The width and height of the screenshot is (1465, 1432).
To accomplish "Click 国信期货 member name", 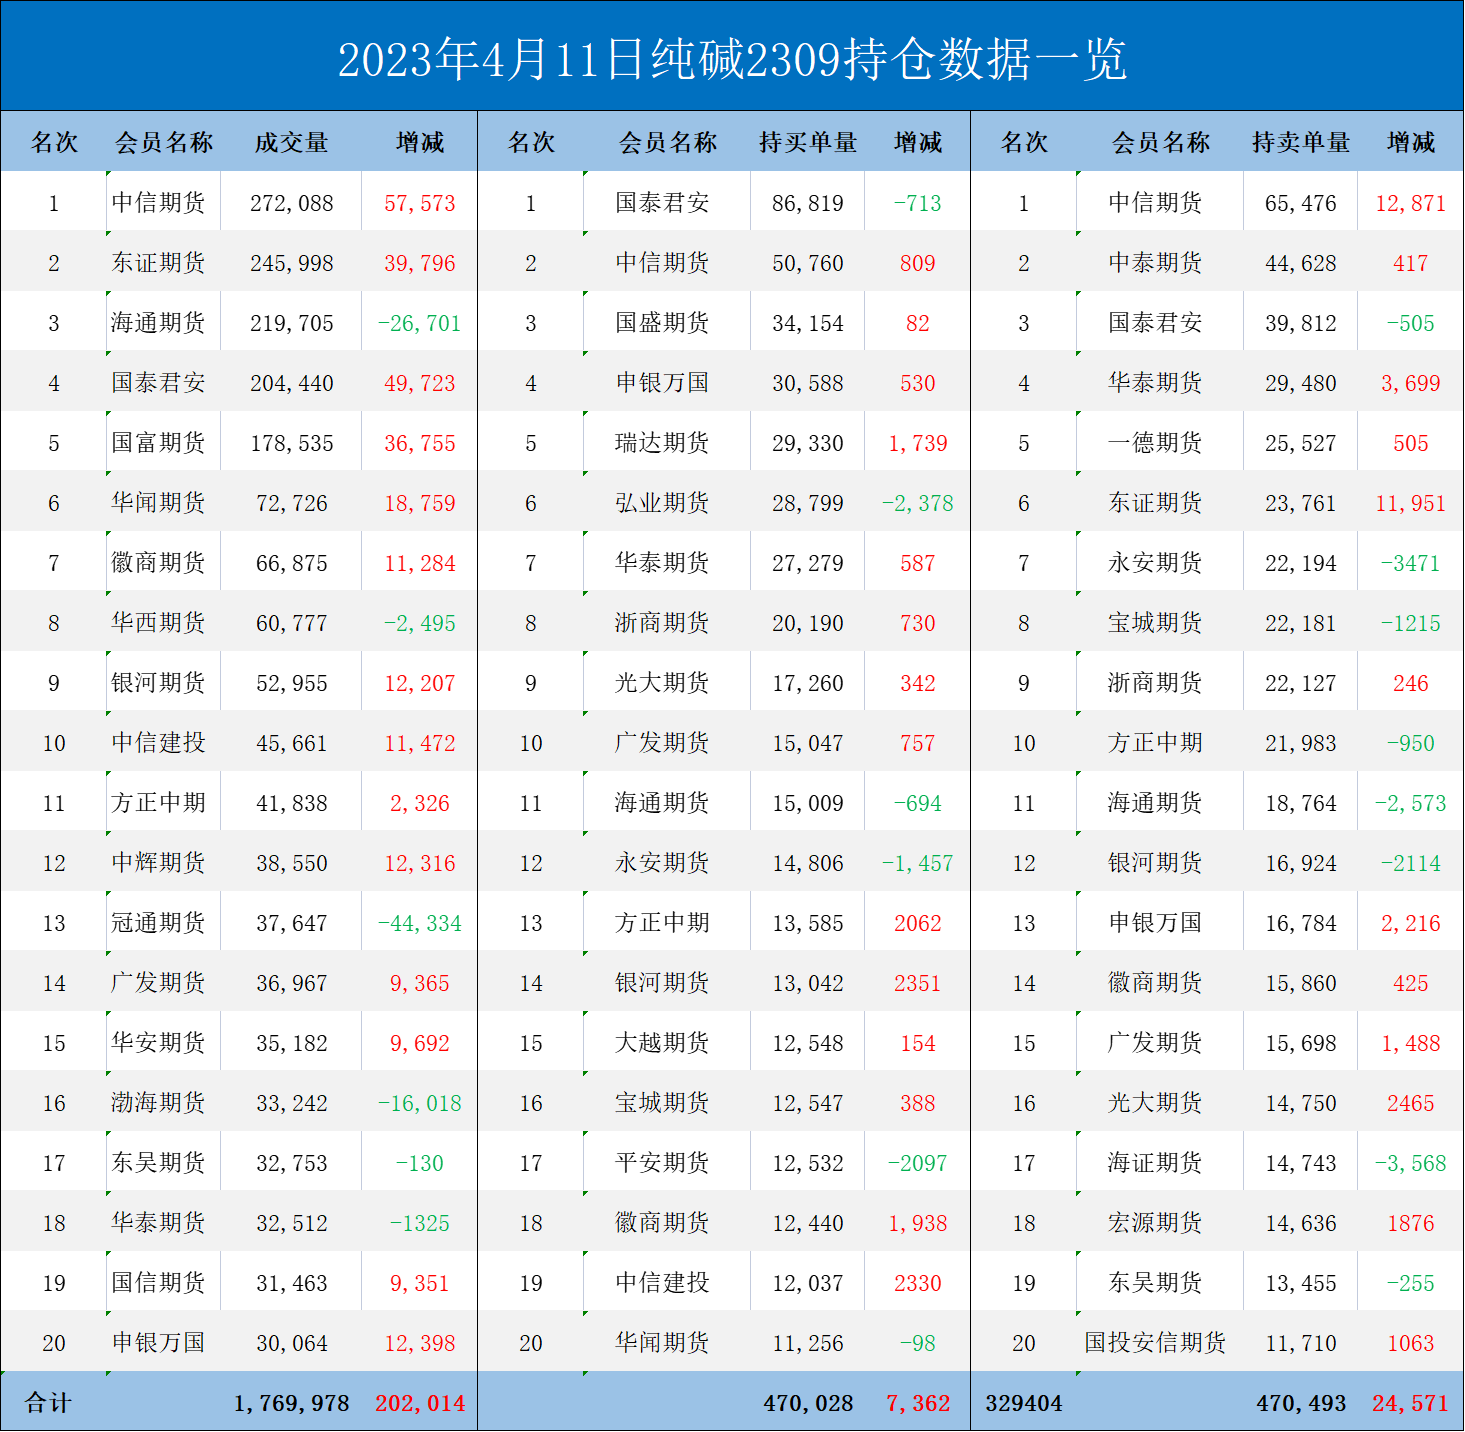I will tap(158, 1283).
